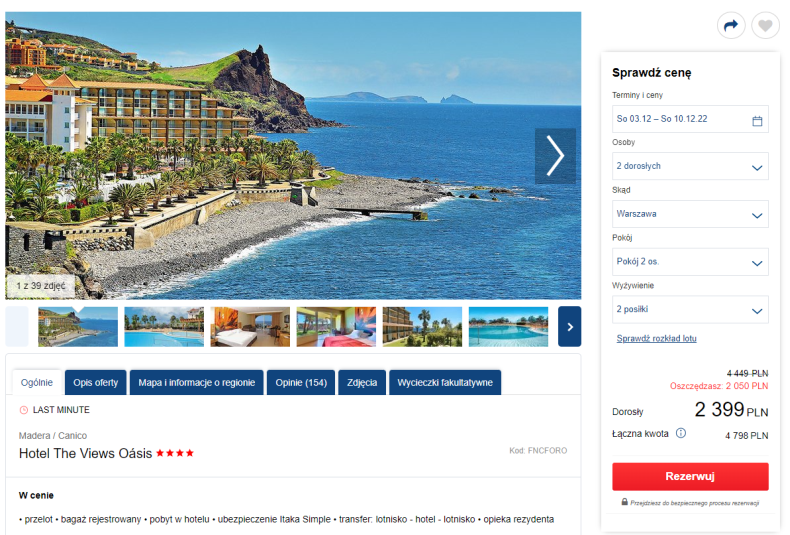Screen dimensions: 790x535
Task: Open the Warszawa departure dropdown
Action: (690, 214)
